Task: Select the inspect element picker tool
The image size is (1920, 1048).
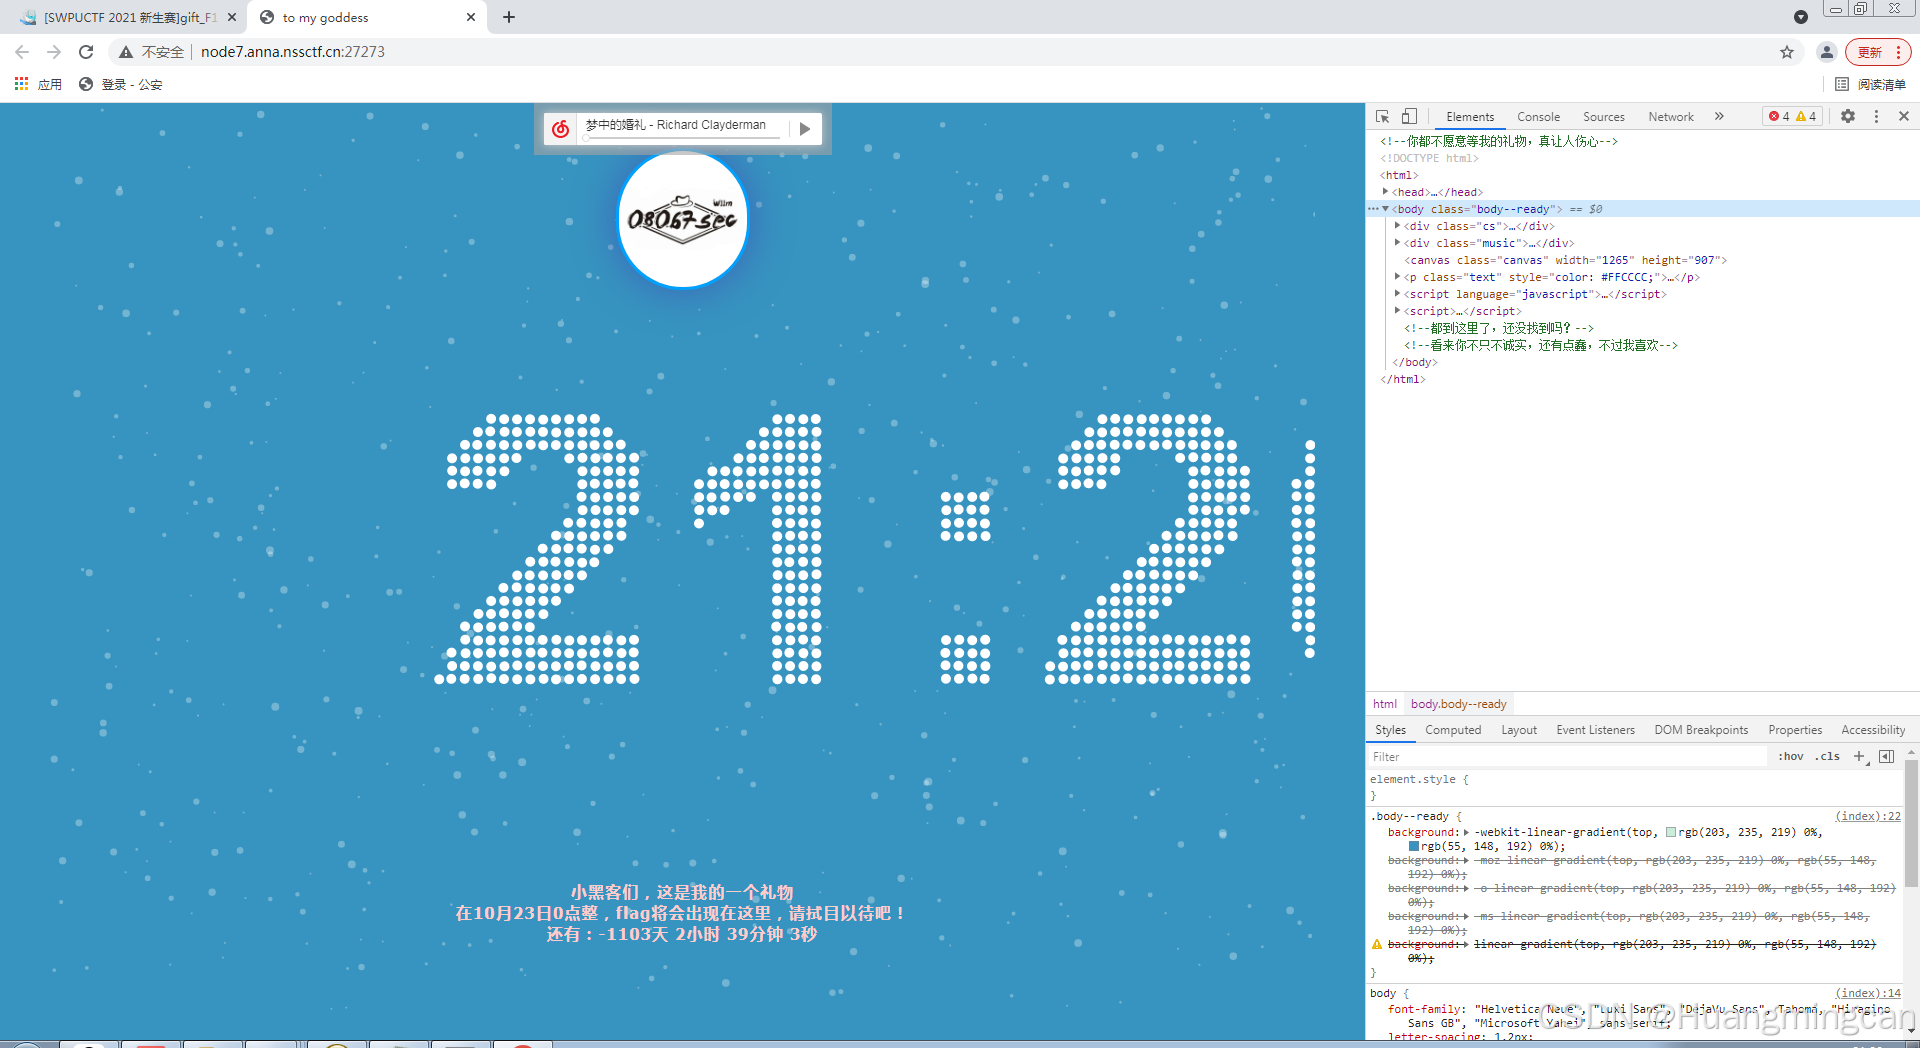Action: (x=1383, y=116)
